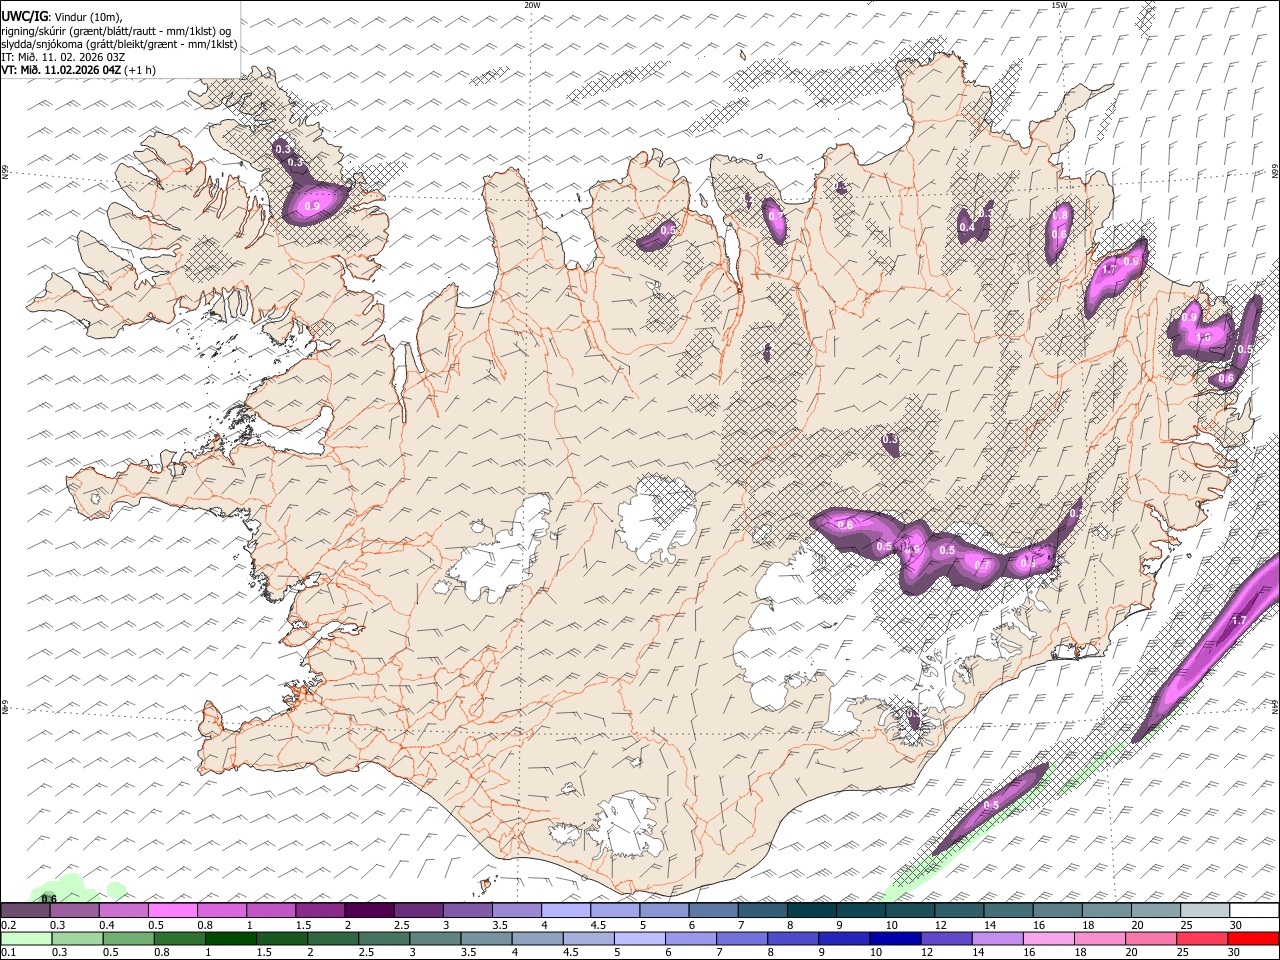Viewport: 1280px width, 960px height.
Task: Click the round white Hofsjökull glacier in the center
Action: pyautogui.click(x=658, y=520)
